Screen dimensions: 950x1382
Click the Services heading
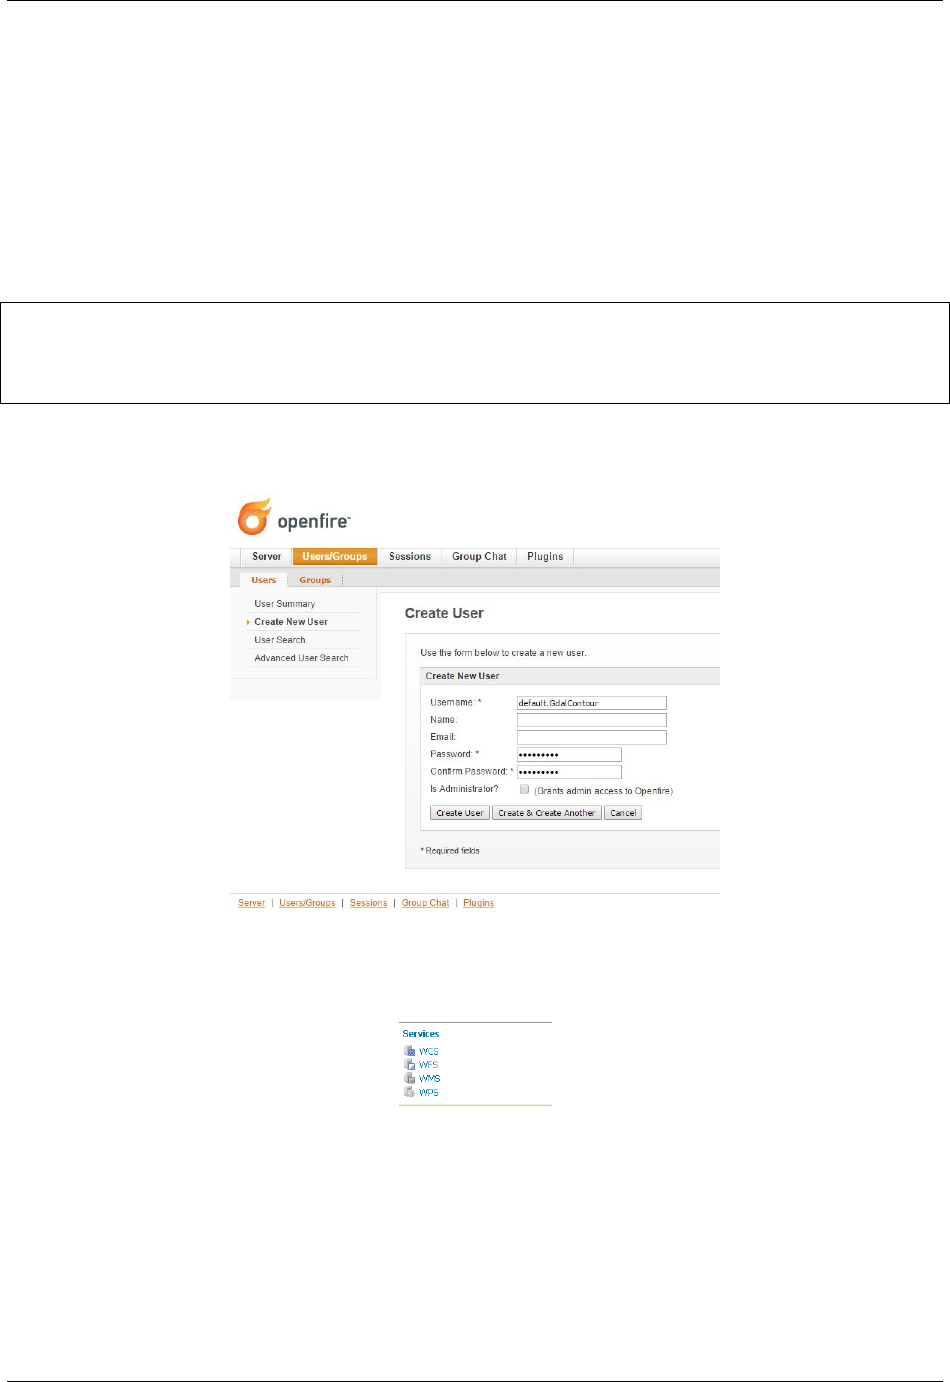420,1034
